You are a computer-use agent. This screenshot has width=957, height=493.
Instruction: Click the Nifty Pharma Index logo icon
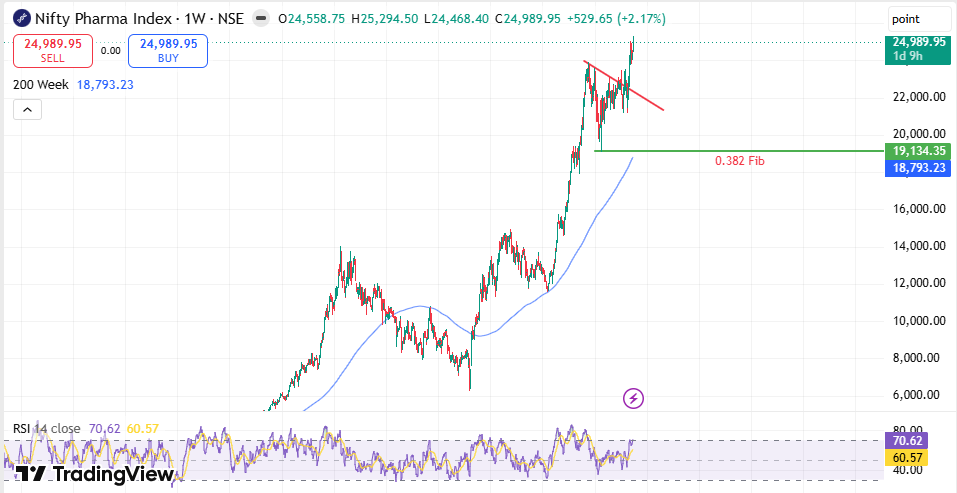click(x=22, y=18)
